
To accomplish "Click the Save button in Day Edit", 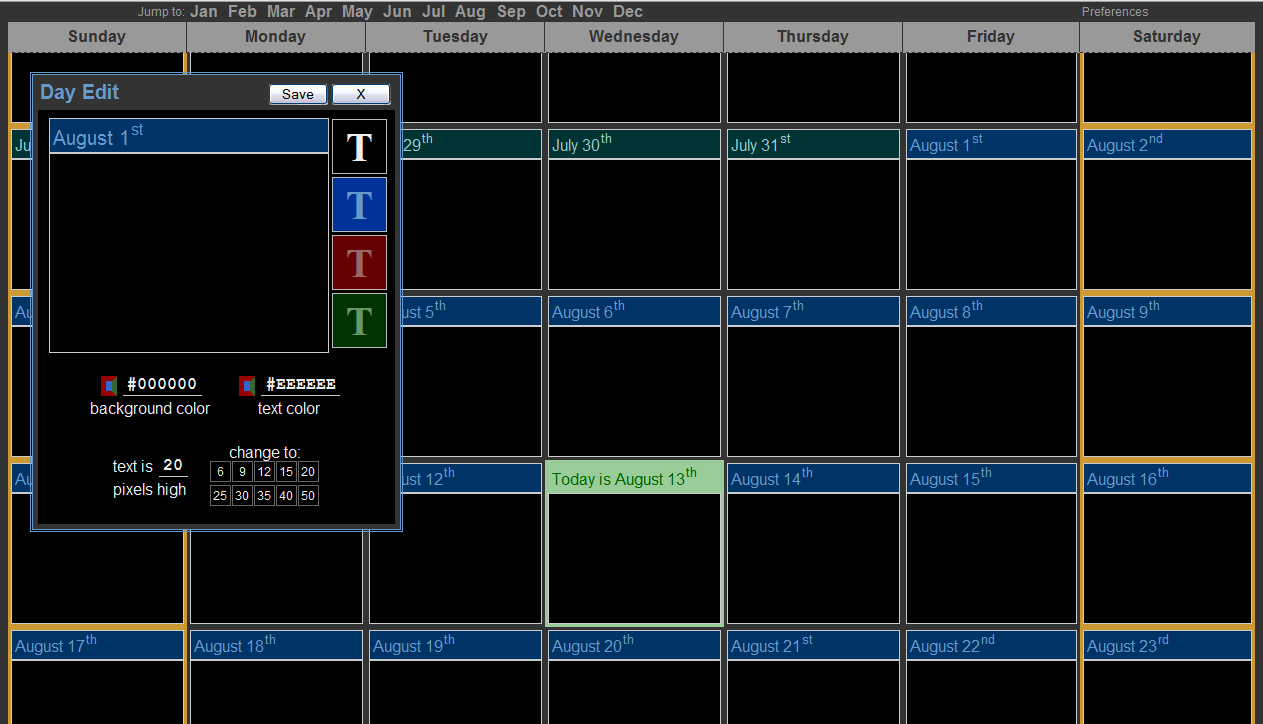I will click(x=298, y=94).
